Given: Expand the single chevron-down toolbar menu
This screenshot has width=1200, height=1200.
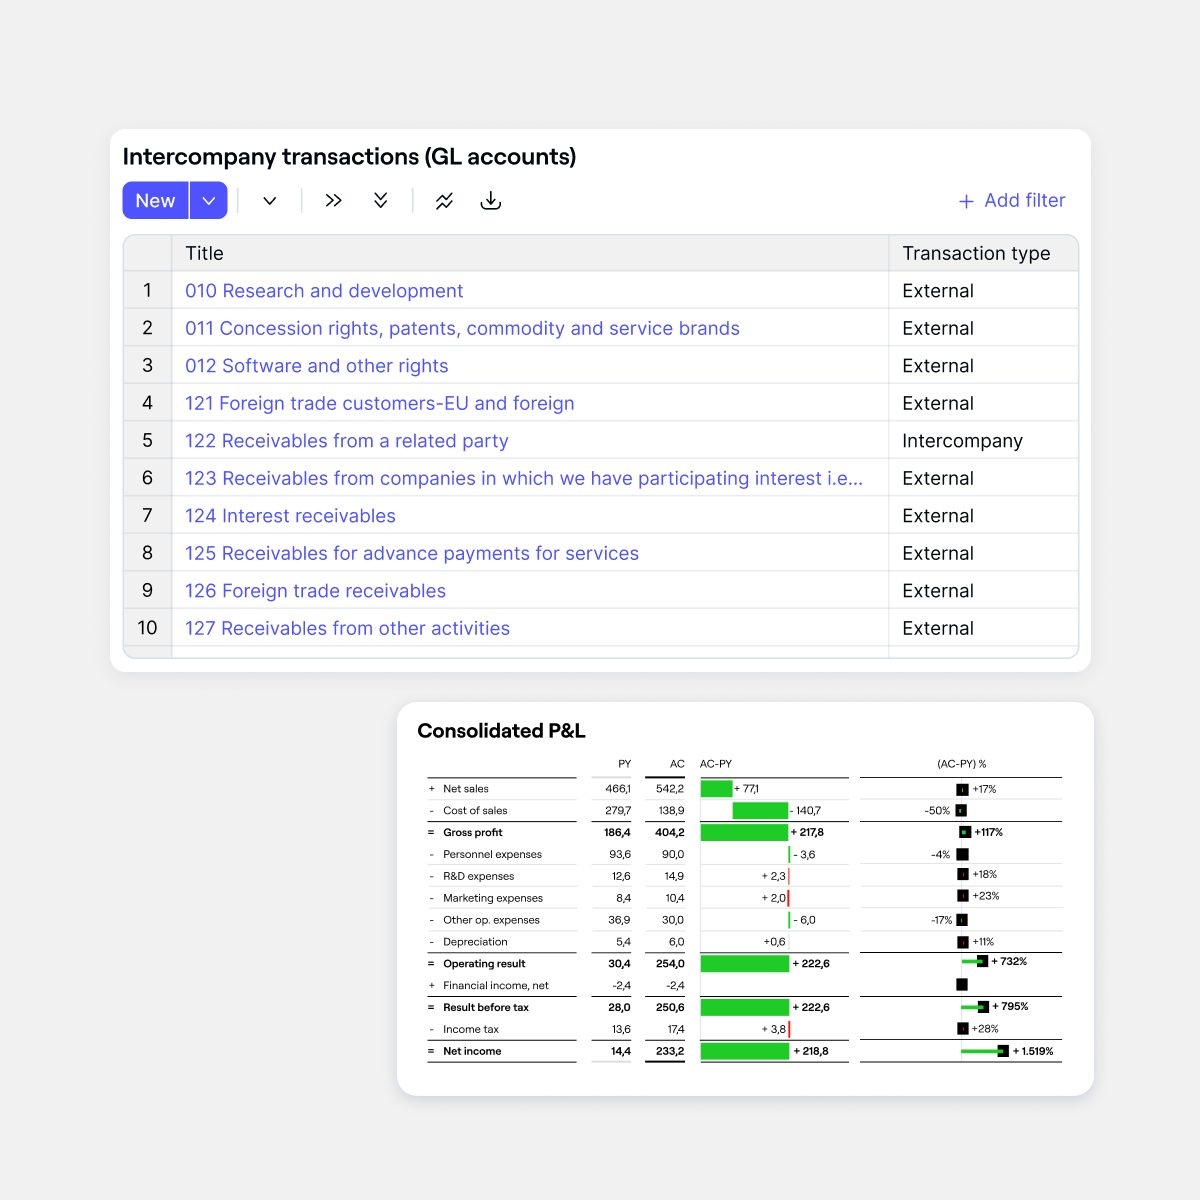Looking at the screenshot, I should coord(270,201).
